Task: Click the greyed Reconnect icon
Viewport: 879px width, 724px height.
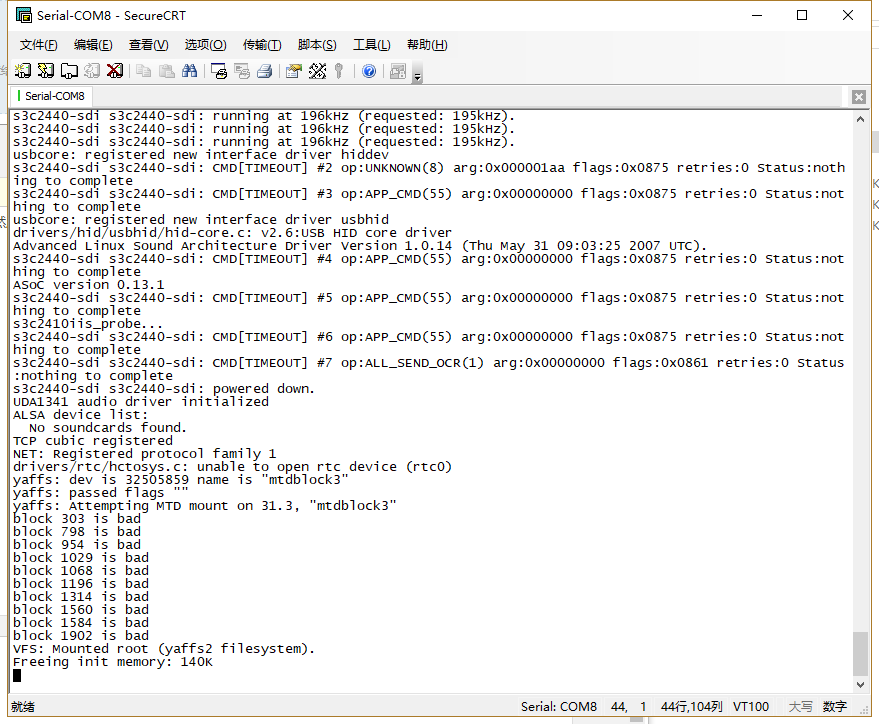Action: [x=92, y=71]
